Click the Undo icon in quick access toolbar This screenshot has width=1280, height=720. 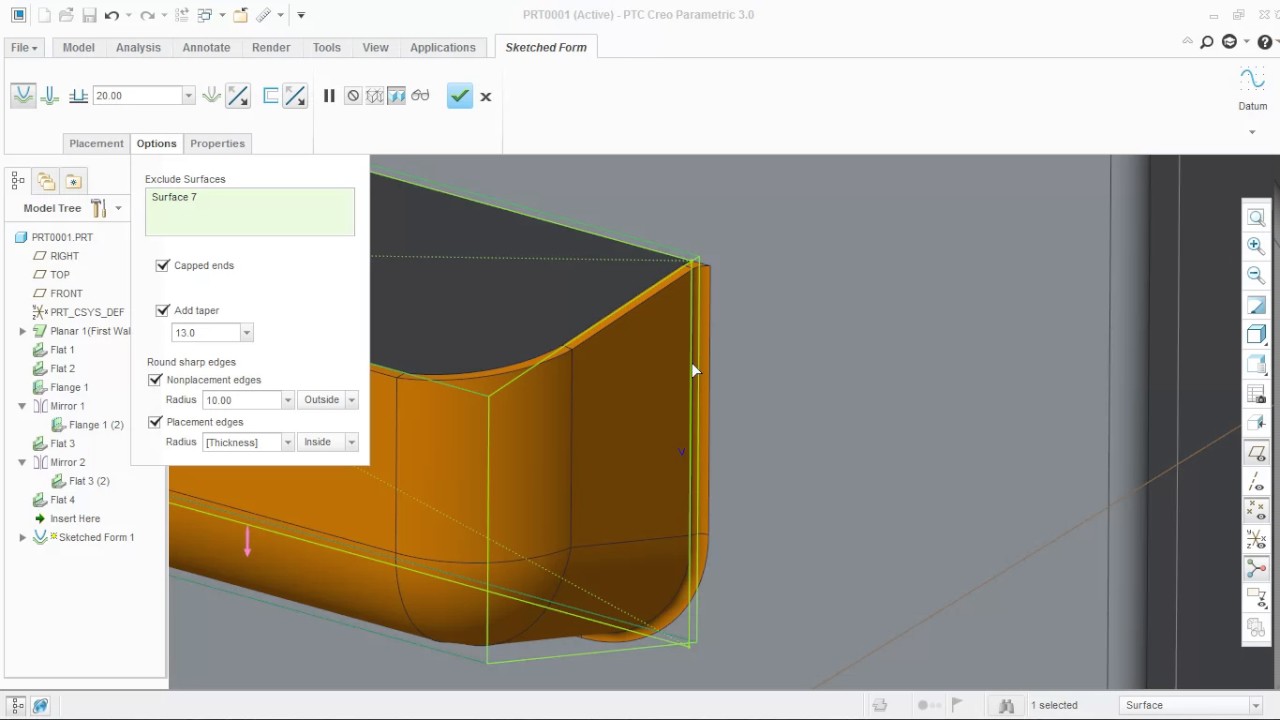[x=112, y=15]
